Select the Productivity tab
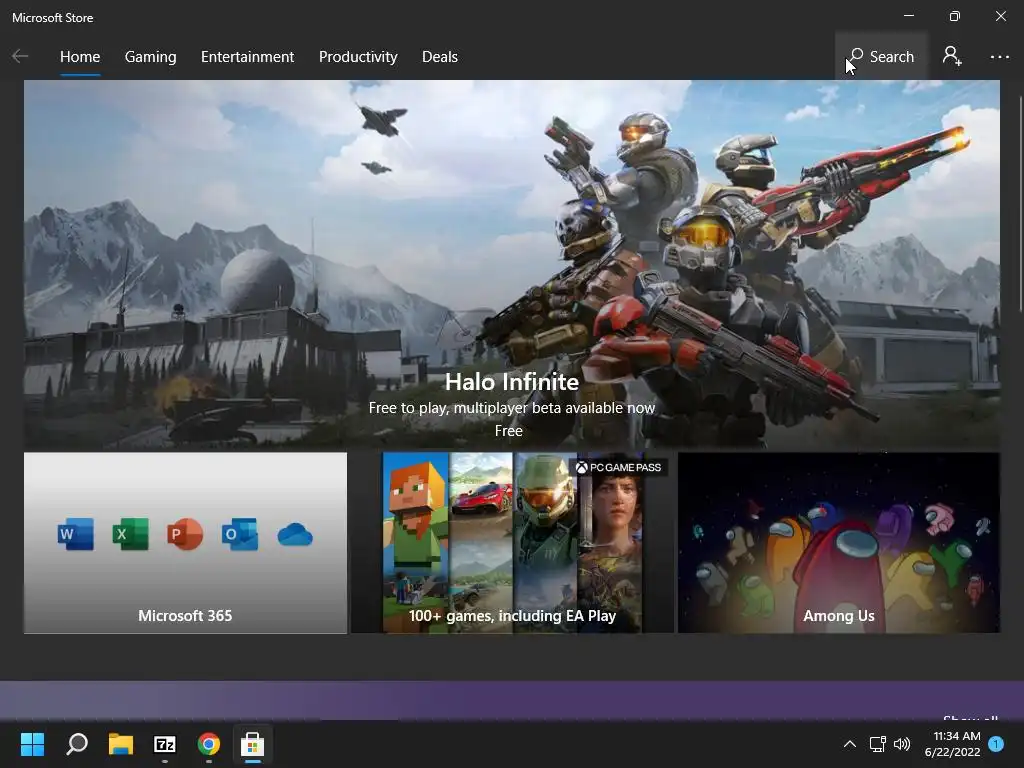 (x=358, y=57)
